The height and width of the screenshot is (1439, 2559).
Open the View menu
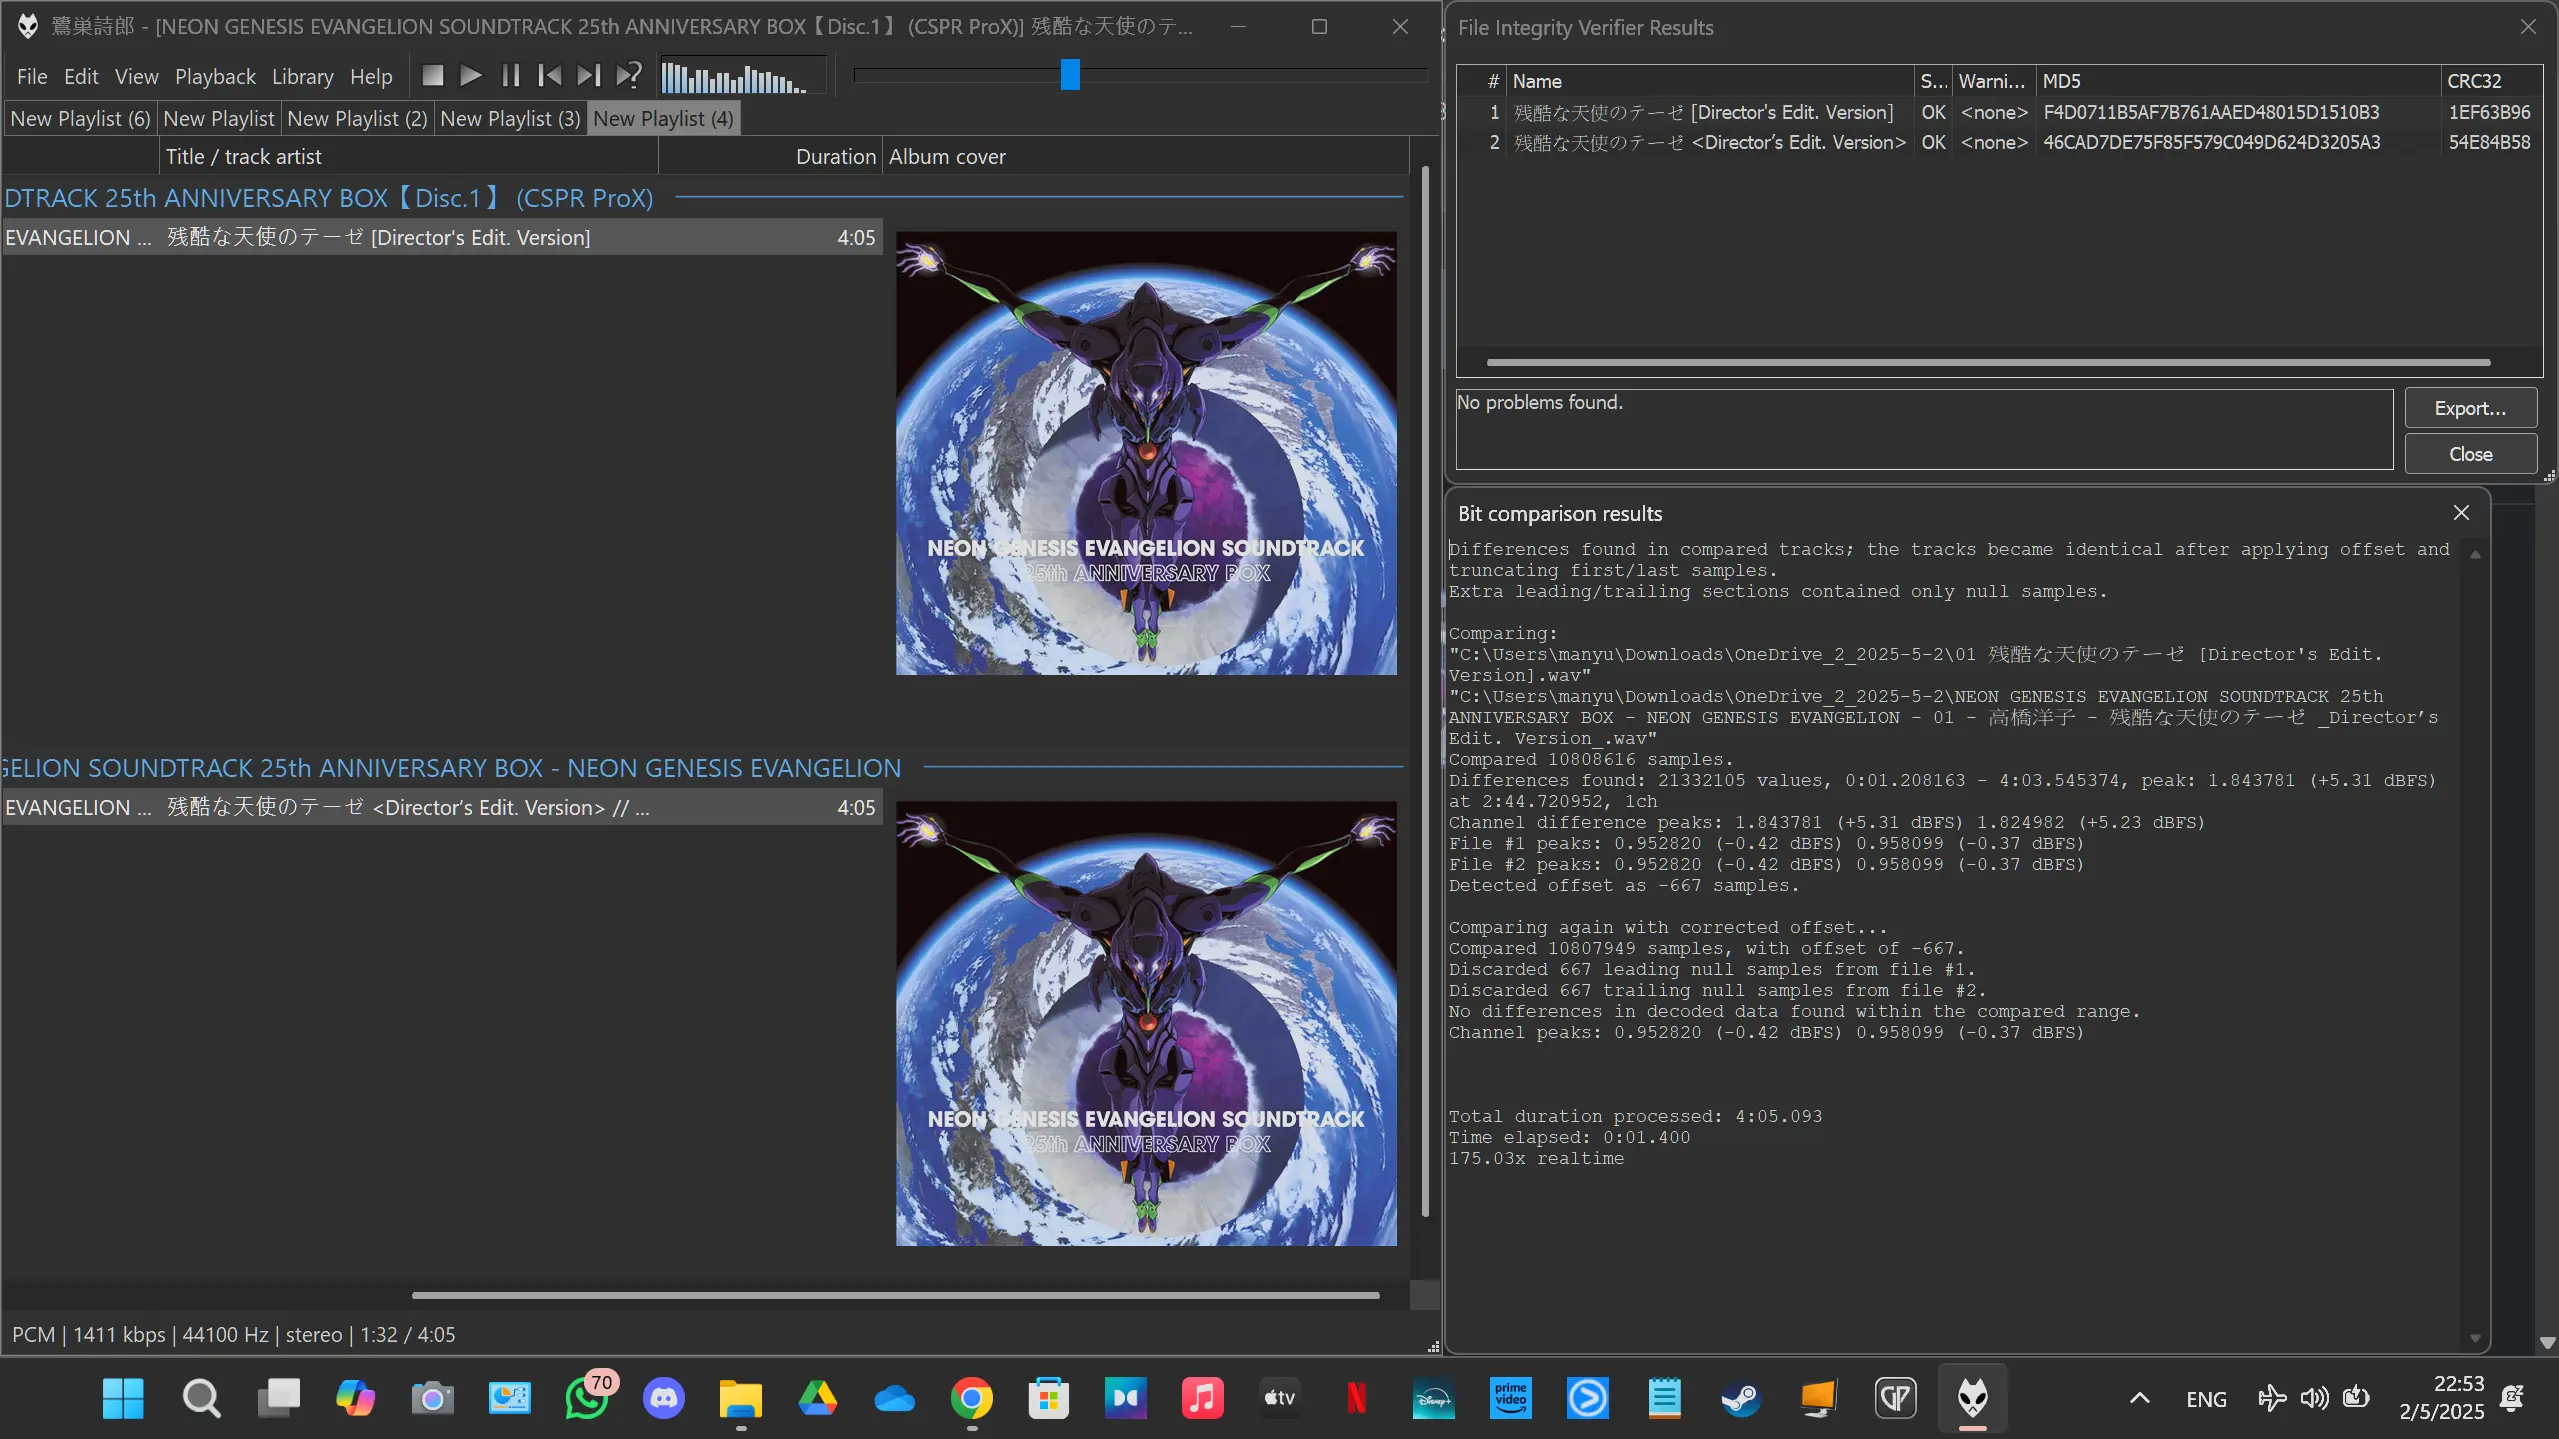[136, 77]
